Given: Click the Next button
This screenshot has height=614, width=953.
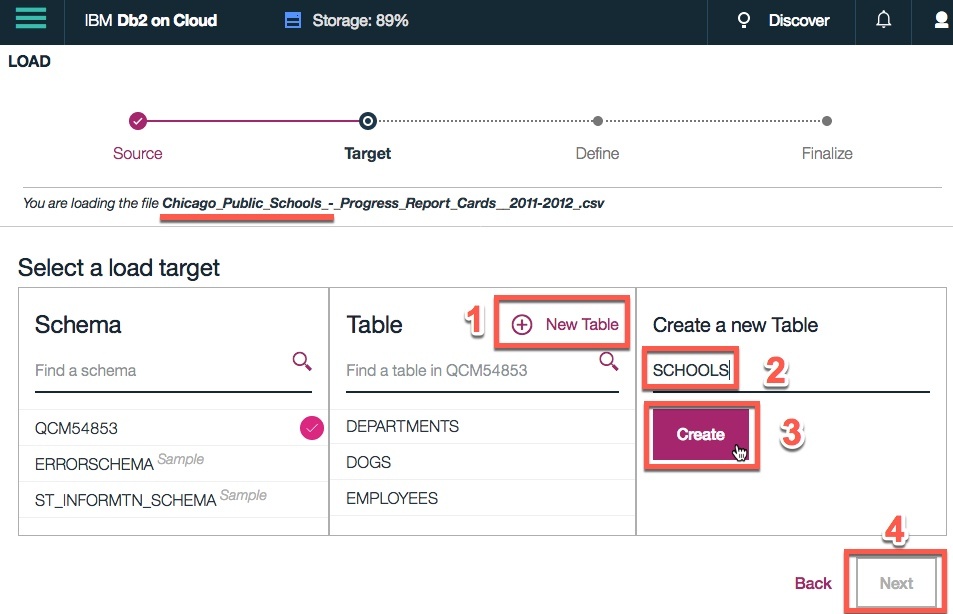Looking at the screenshot, I should click(x=896, y=583).
